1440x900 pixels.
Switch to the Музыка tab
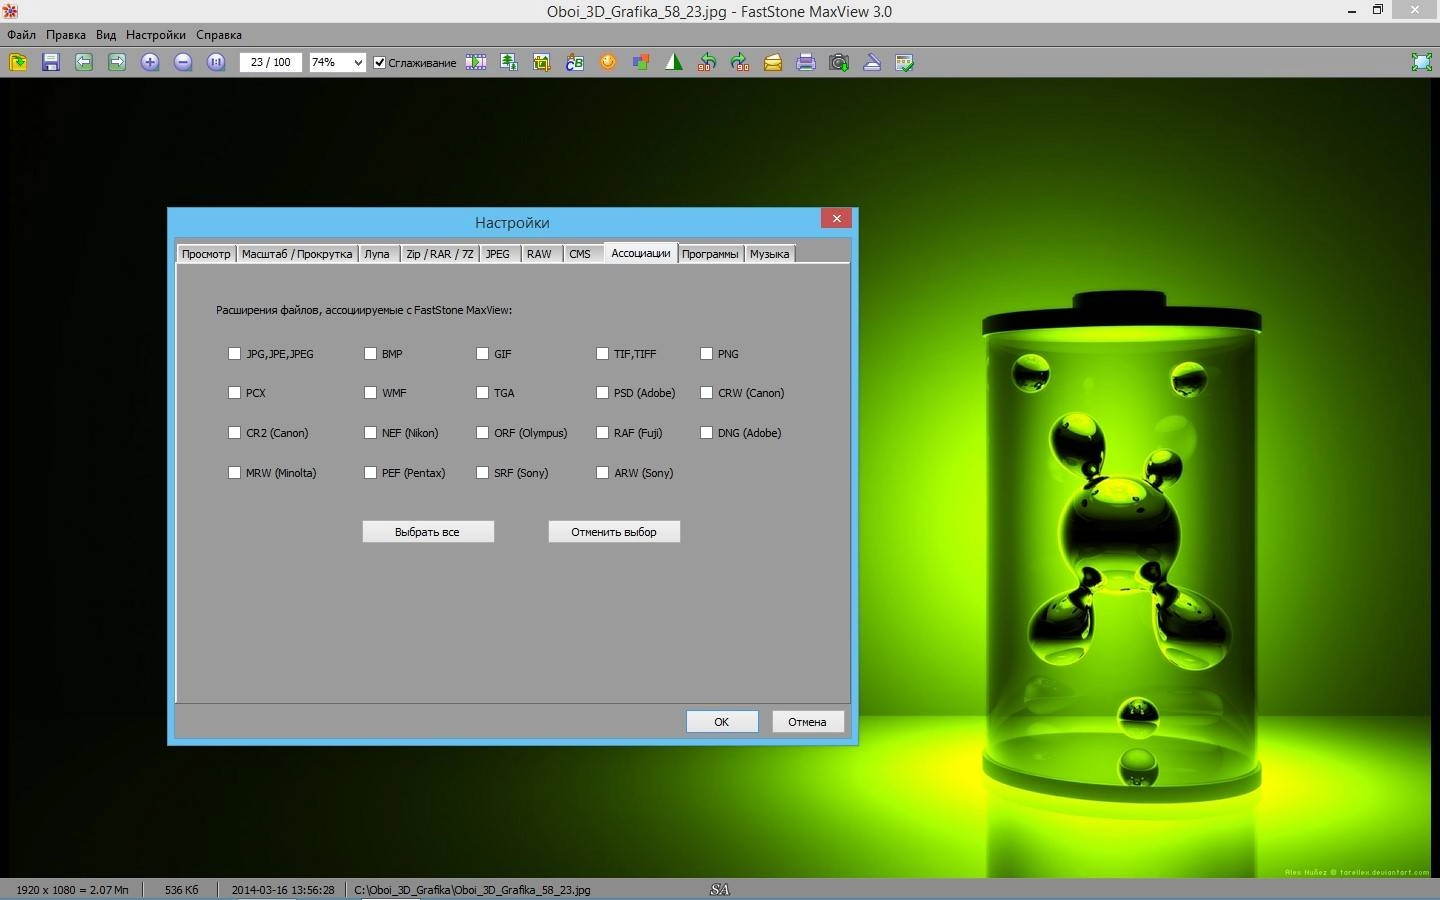point(770,254)
